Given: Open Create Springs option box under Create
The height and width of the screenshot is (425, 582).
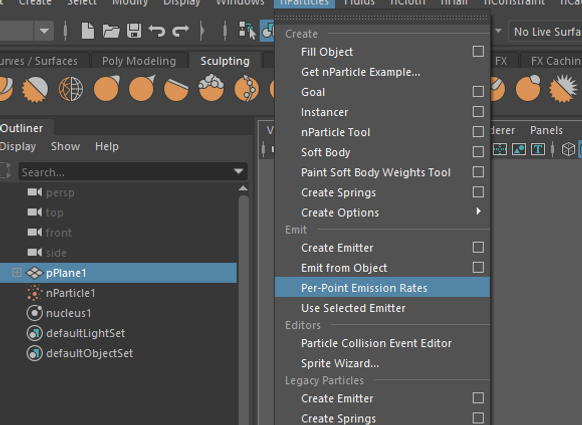Looking at the screenshot, I should click(478, 192).
